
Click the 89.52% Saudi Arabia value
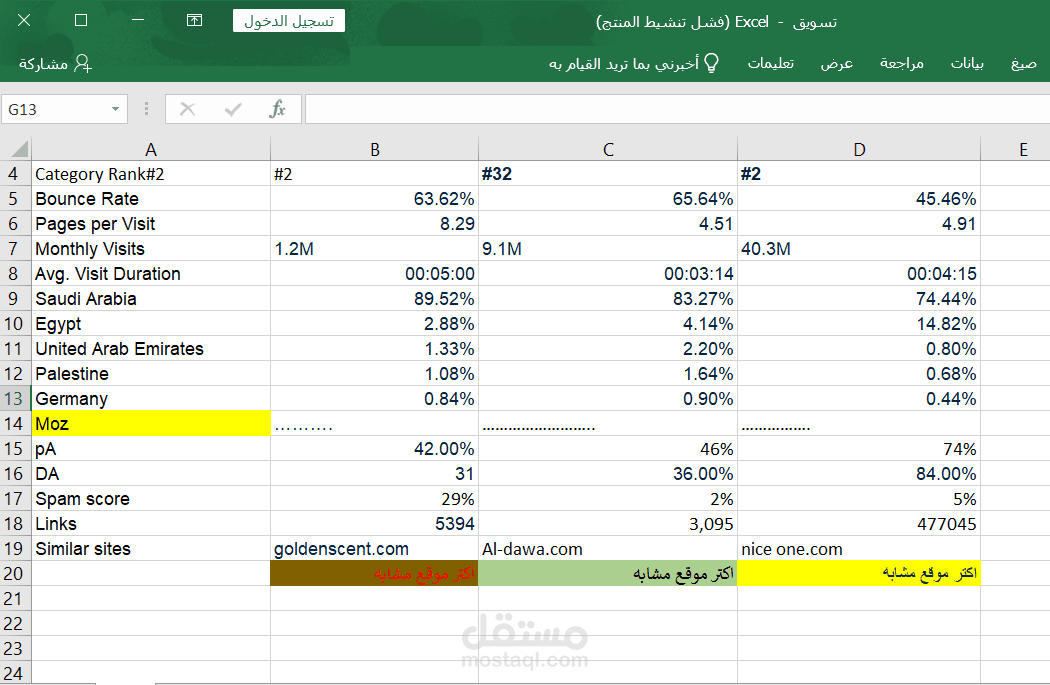click(374, 299)
